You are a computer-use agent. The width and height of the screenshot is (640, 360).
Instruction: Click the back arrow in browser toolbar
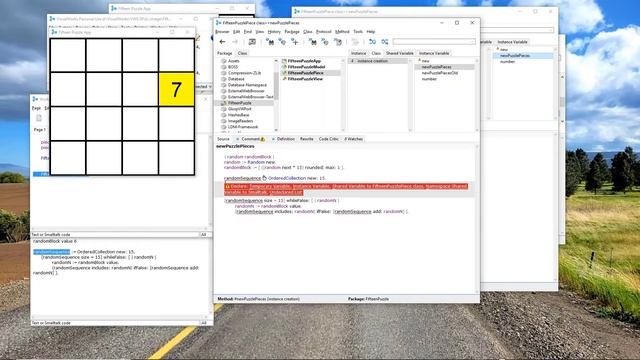point(222,42)
